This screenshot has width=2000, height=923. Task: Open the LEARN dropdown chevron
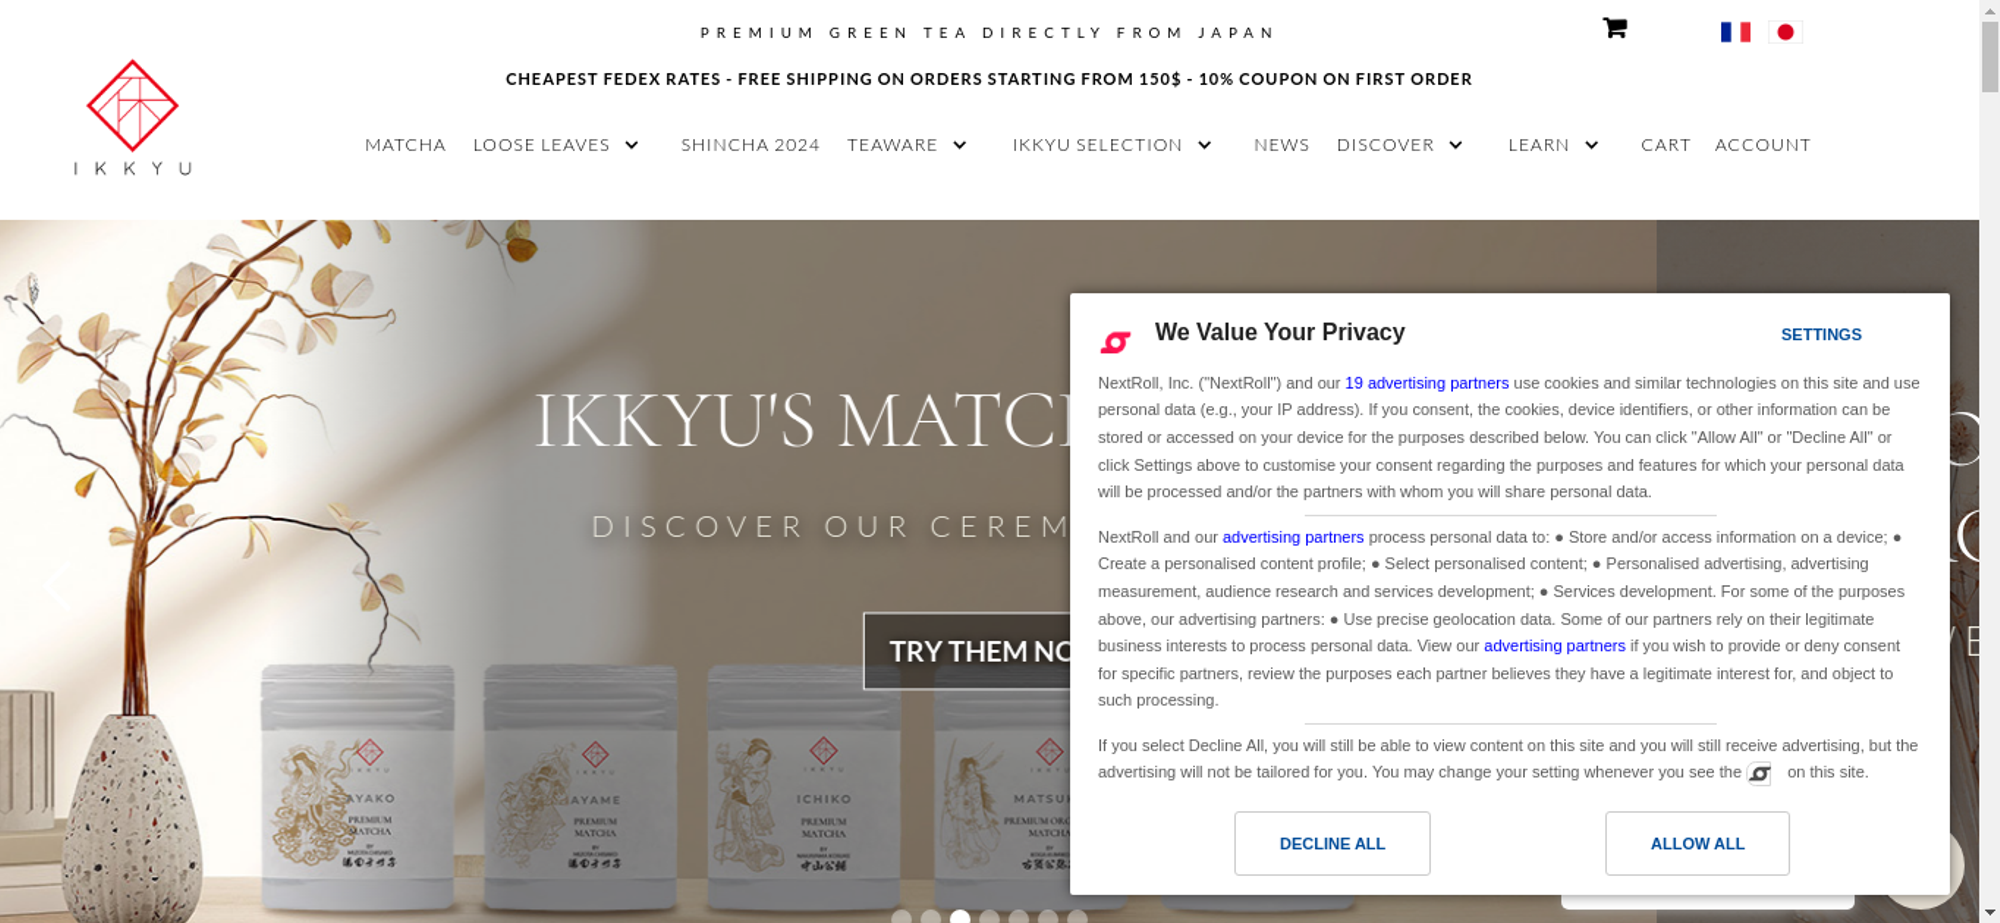click(x=1591, y=145)
